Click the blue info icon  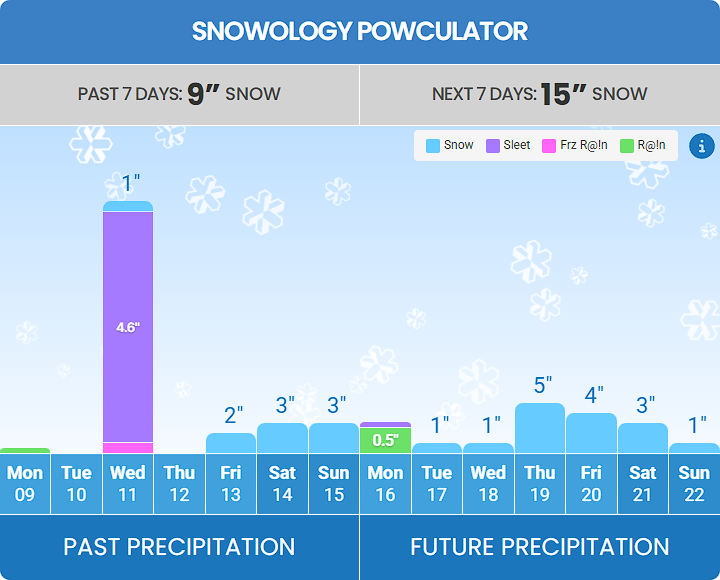(702, 146)
